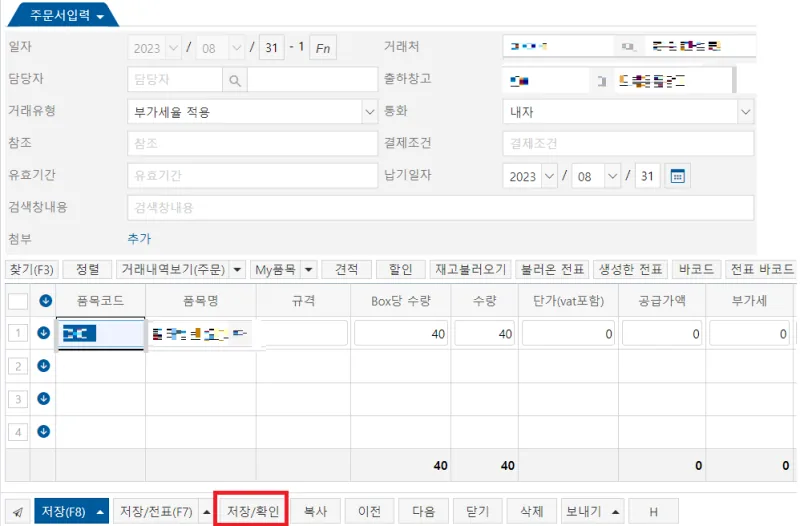Tick the select-all checkbox in table header

18,300
